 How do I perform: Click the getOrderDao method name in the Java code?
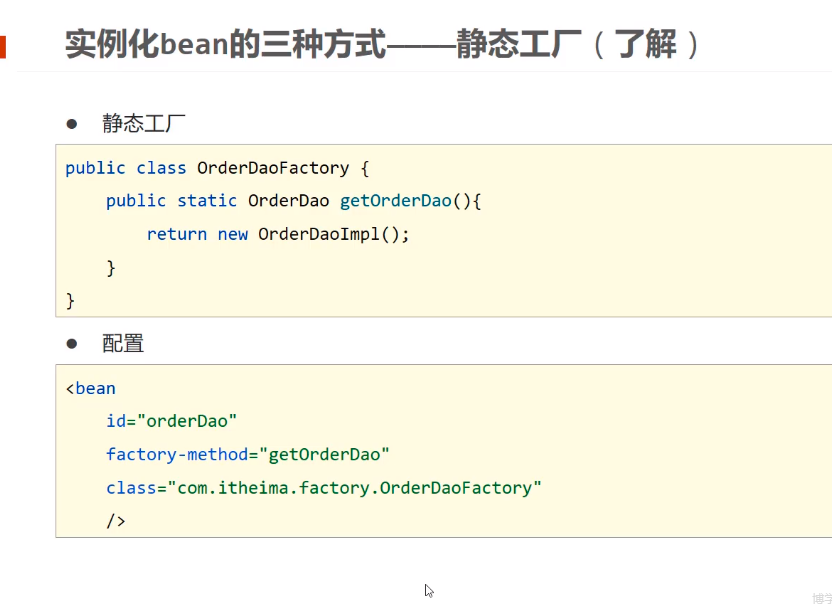pyautogui.click(x=396, y=201)
